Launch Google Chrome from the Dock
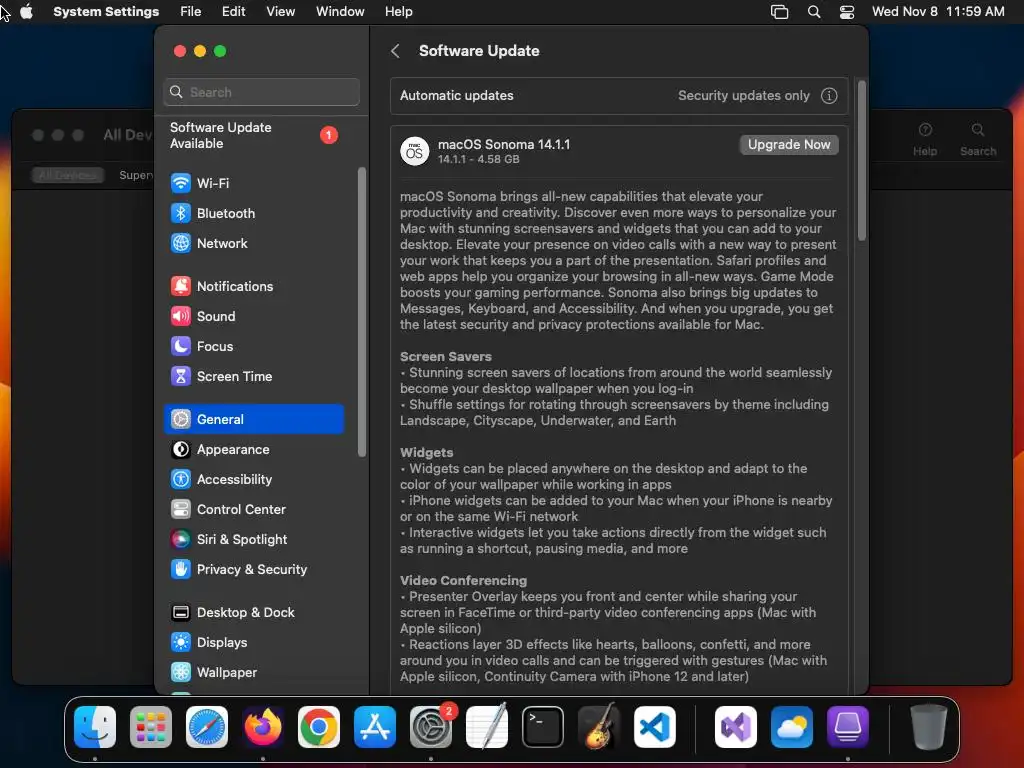 point(319,727)
